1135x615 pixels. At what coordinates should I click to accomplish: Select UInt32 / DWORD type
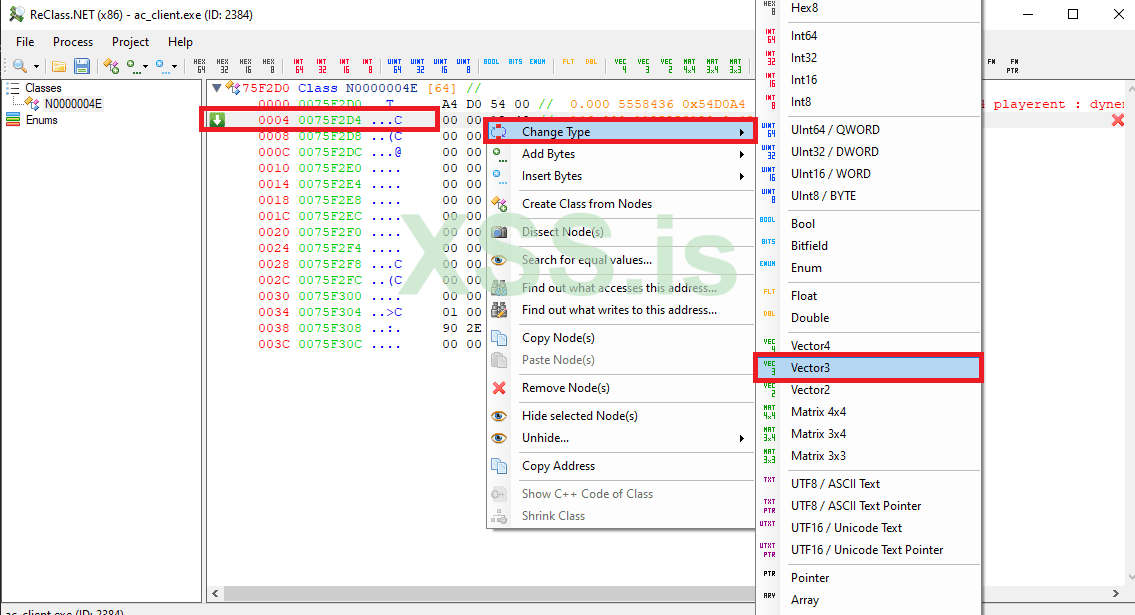pyautogui.click(x=869, y=152)
